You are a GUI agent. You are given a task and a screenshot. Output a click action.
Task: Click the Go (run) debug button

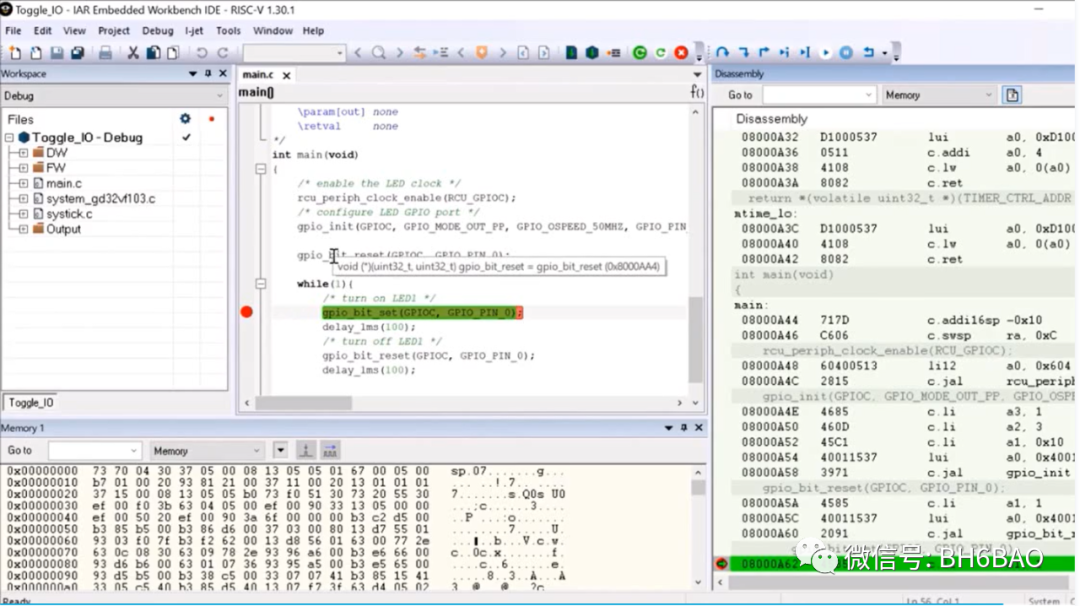(826, 52)
